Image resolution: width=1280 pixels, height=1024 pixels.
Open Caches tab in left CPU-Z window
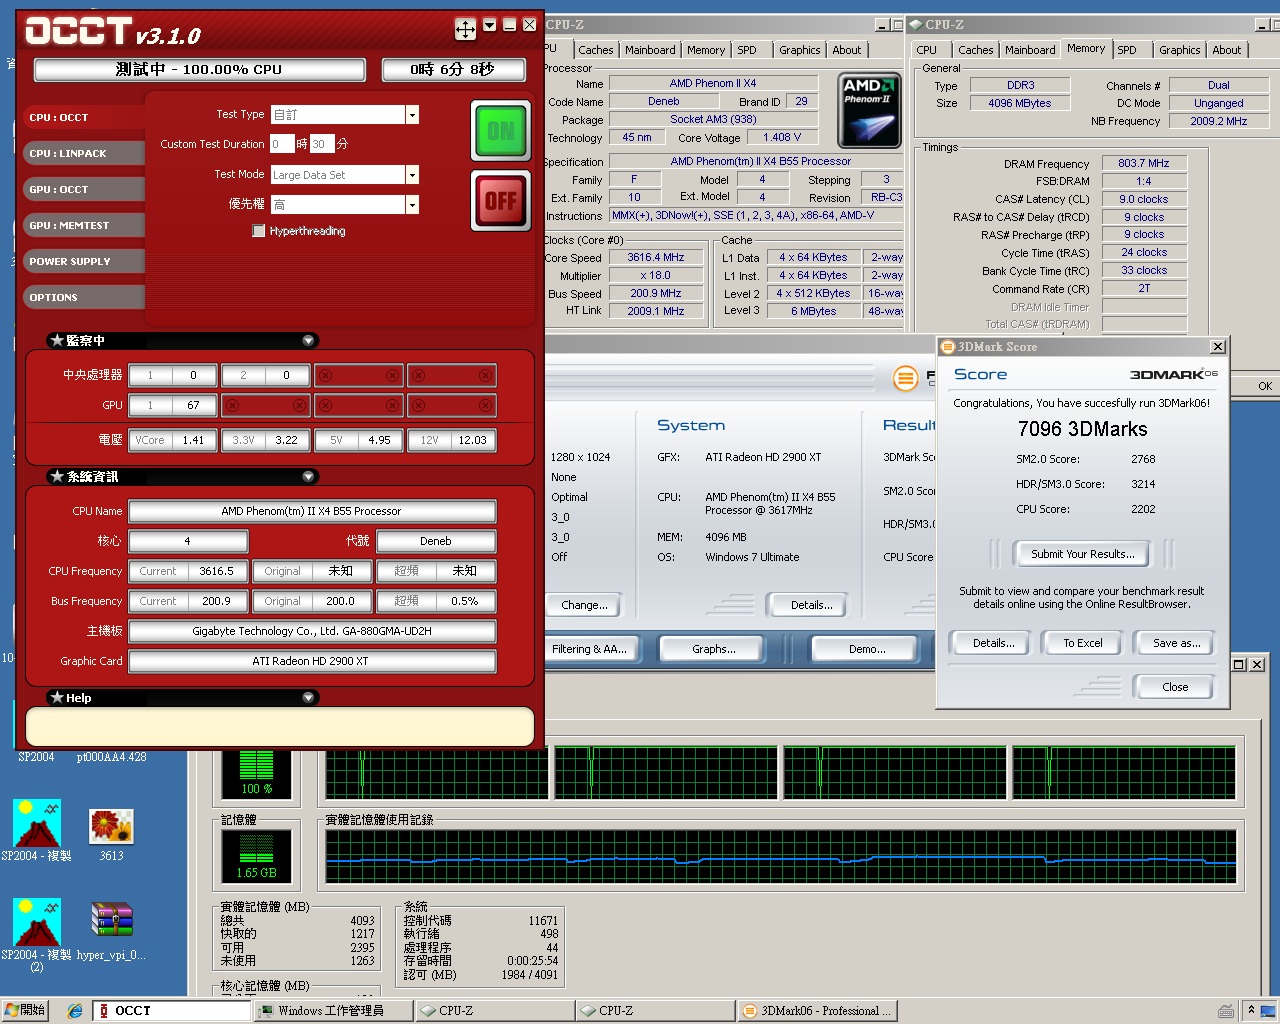pos(595,50)
